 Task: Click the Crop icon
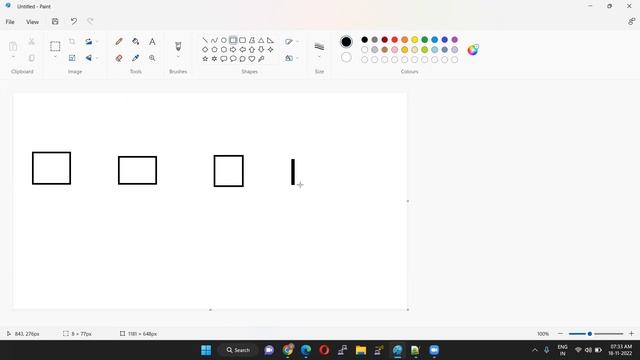tap(72, 42)
